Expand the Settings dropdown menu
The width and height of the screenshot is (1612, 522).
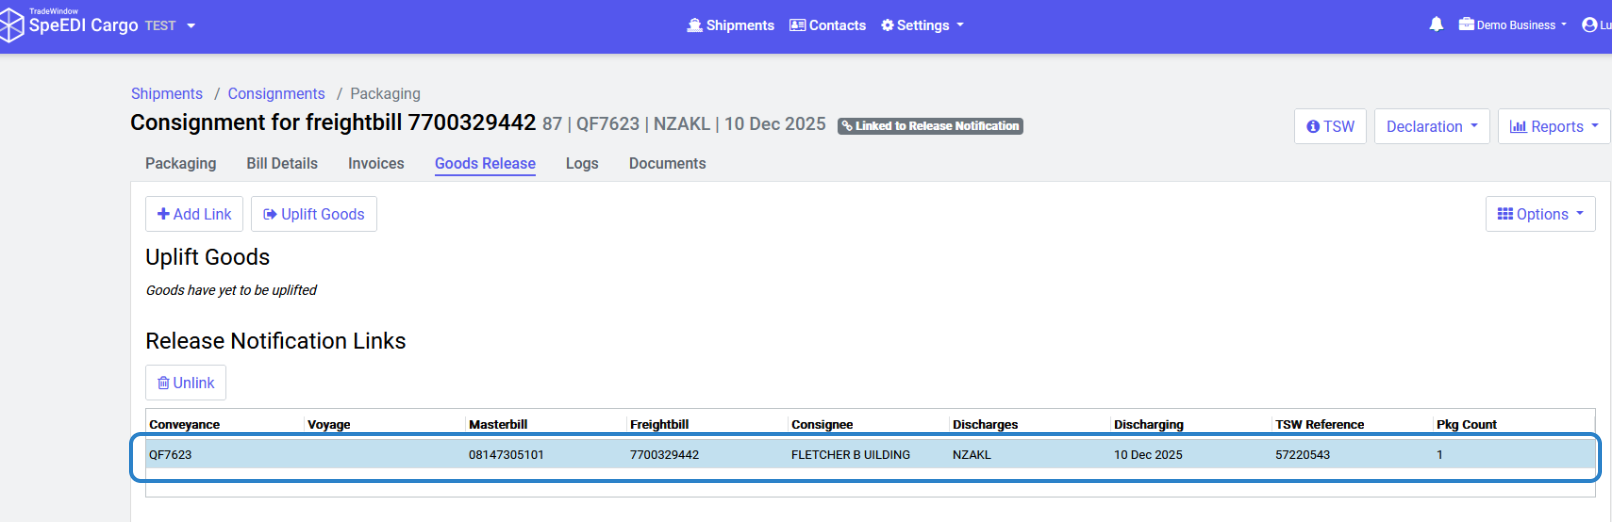922,25
